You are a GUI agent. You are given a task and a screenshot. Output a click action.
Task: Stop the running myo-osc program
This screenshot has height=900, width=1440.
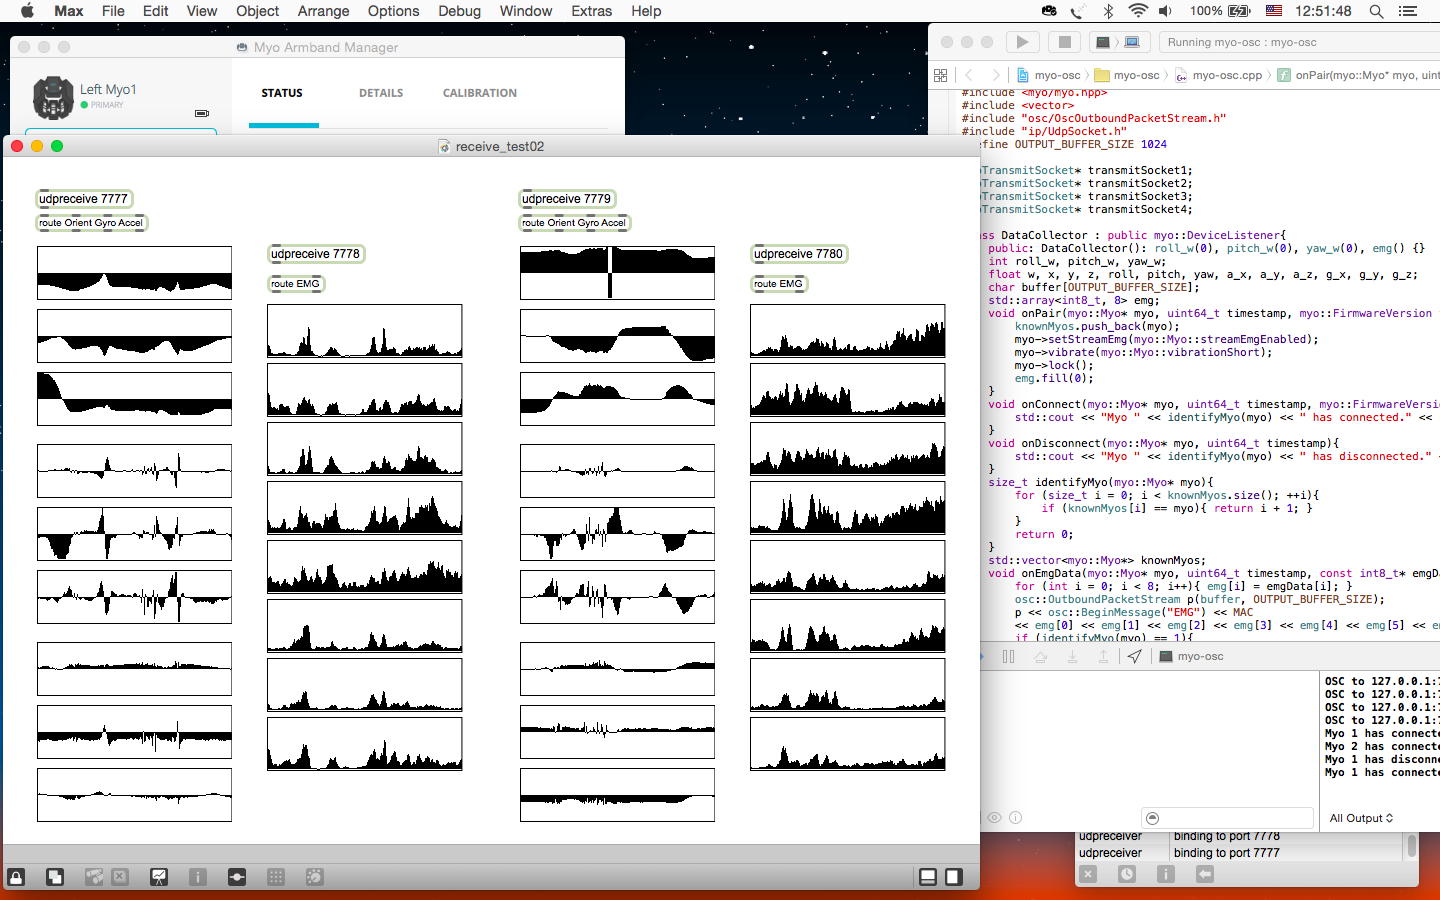coord(1064,42)
